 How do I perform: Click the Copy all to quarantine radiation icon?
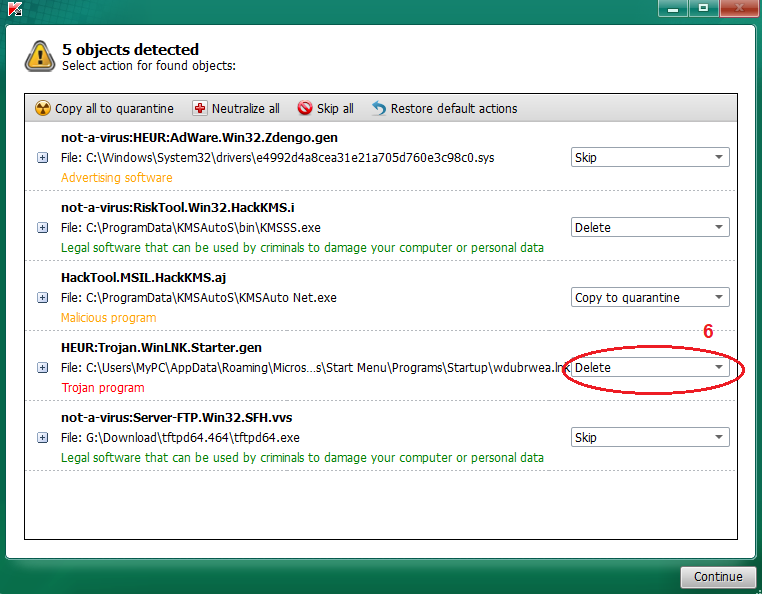tap(42, 108)
